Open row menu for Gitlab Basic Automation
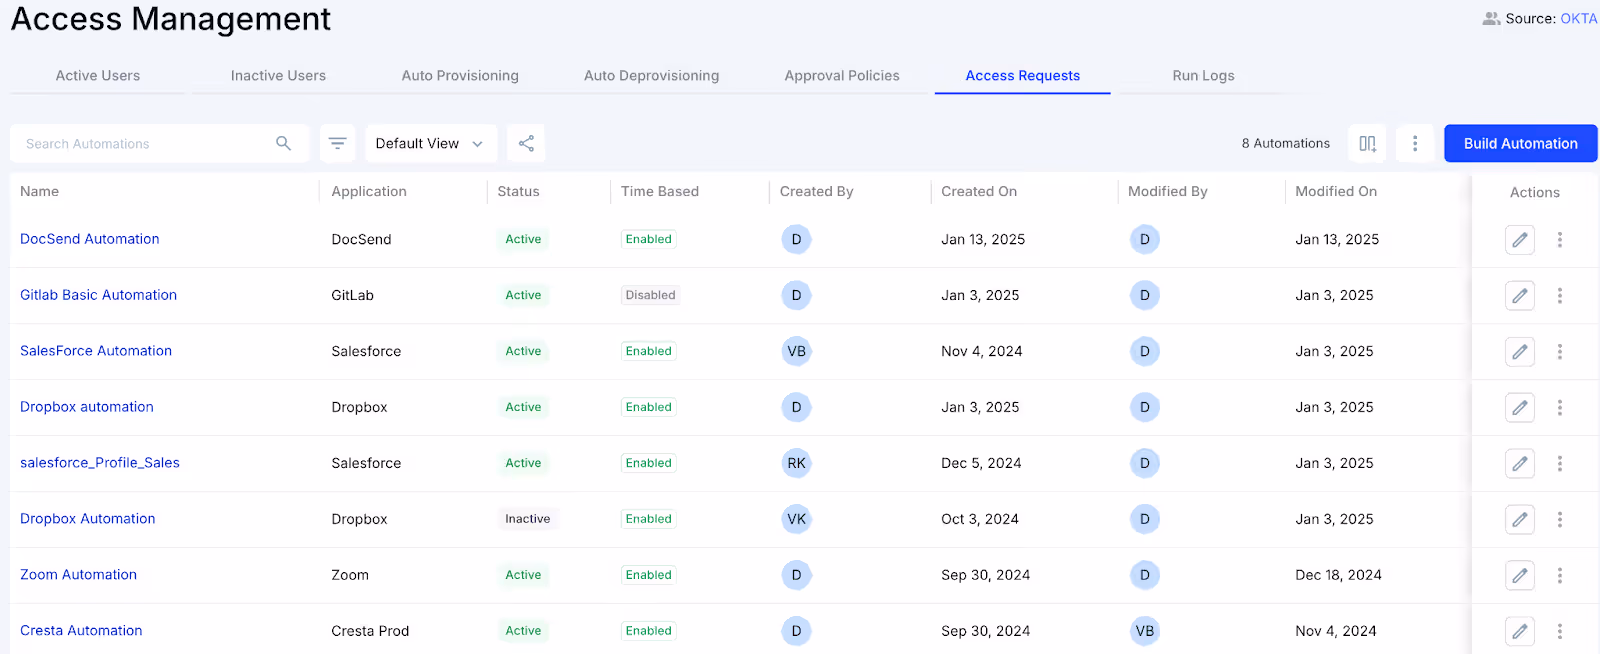The height and width of the screenshot is (654, 1600). tap(1560, 295)
